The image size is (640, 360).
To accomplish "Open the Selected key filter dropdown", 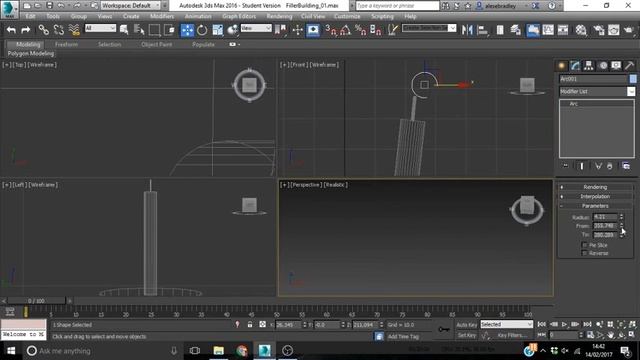I will [507, 324].
